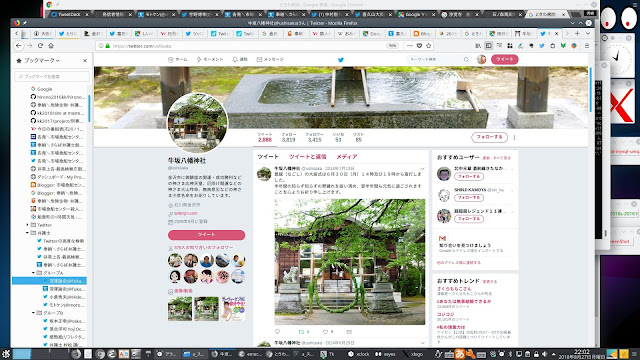Collapse the 弁護士 bookmark folder
This screenshot has height=360, width=640.
(27, 233)
